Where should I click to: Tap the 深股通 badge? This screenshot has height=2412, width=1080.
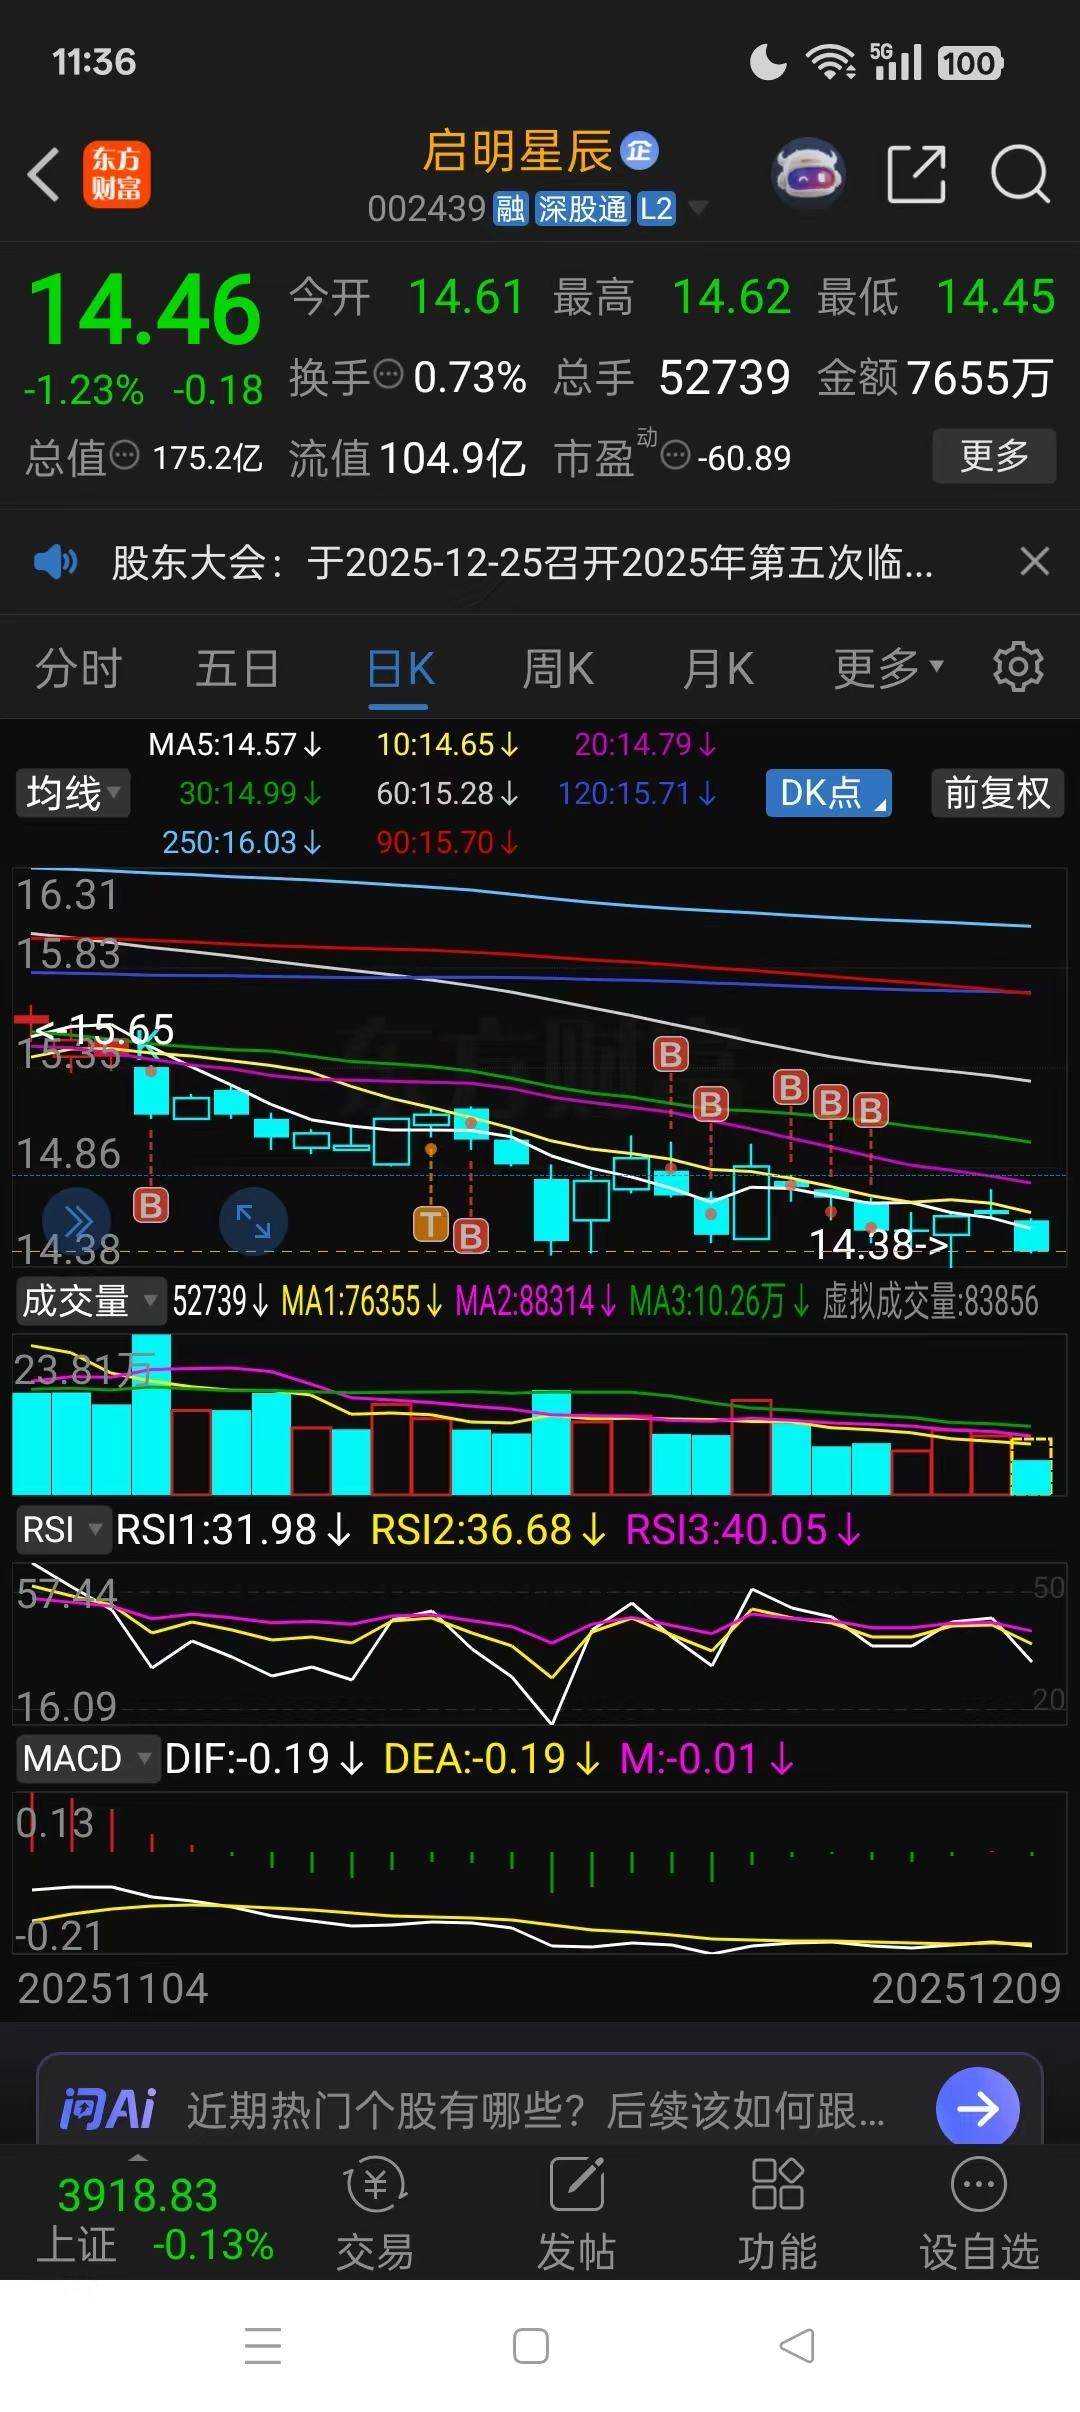pos(582,209)
